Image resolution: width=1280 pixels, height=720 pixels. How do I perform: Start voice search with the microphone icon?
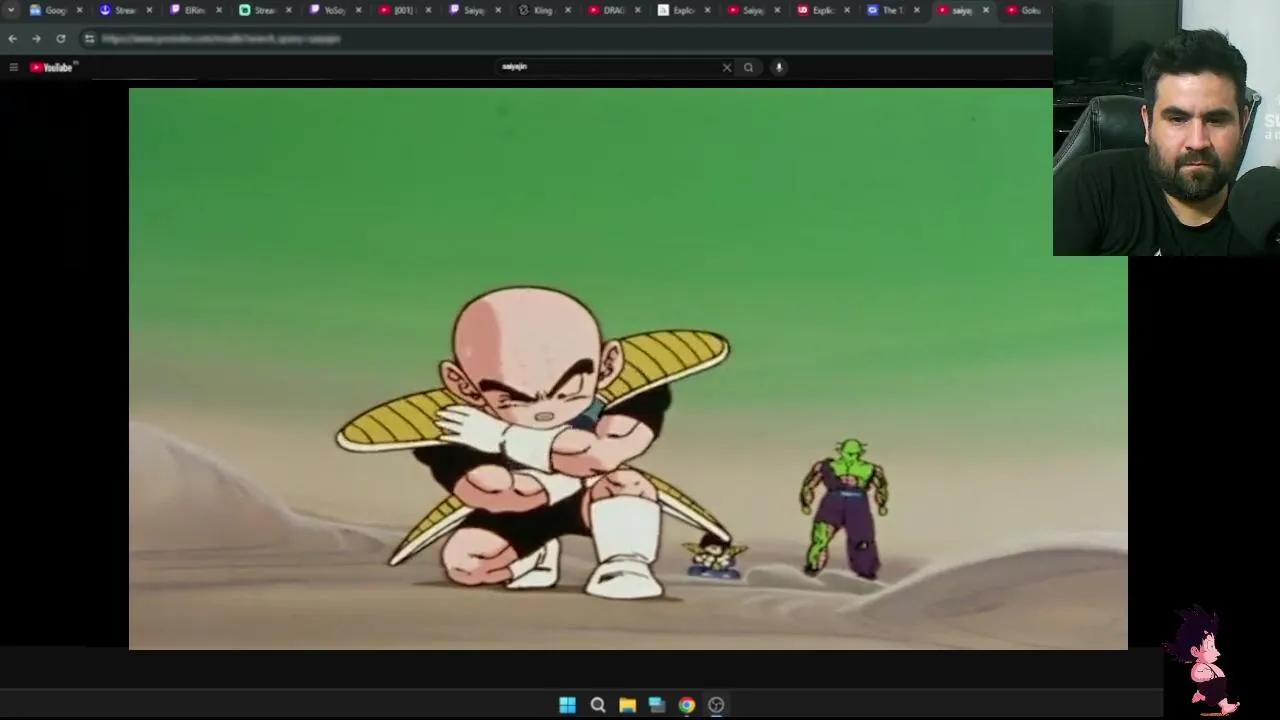pyautogui.click(x=779, y=67)
